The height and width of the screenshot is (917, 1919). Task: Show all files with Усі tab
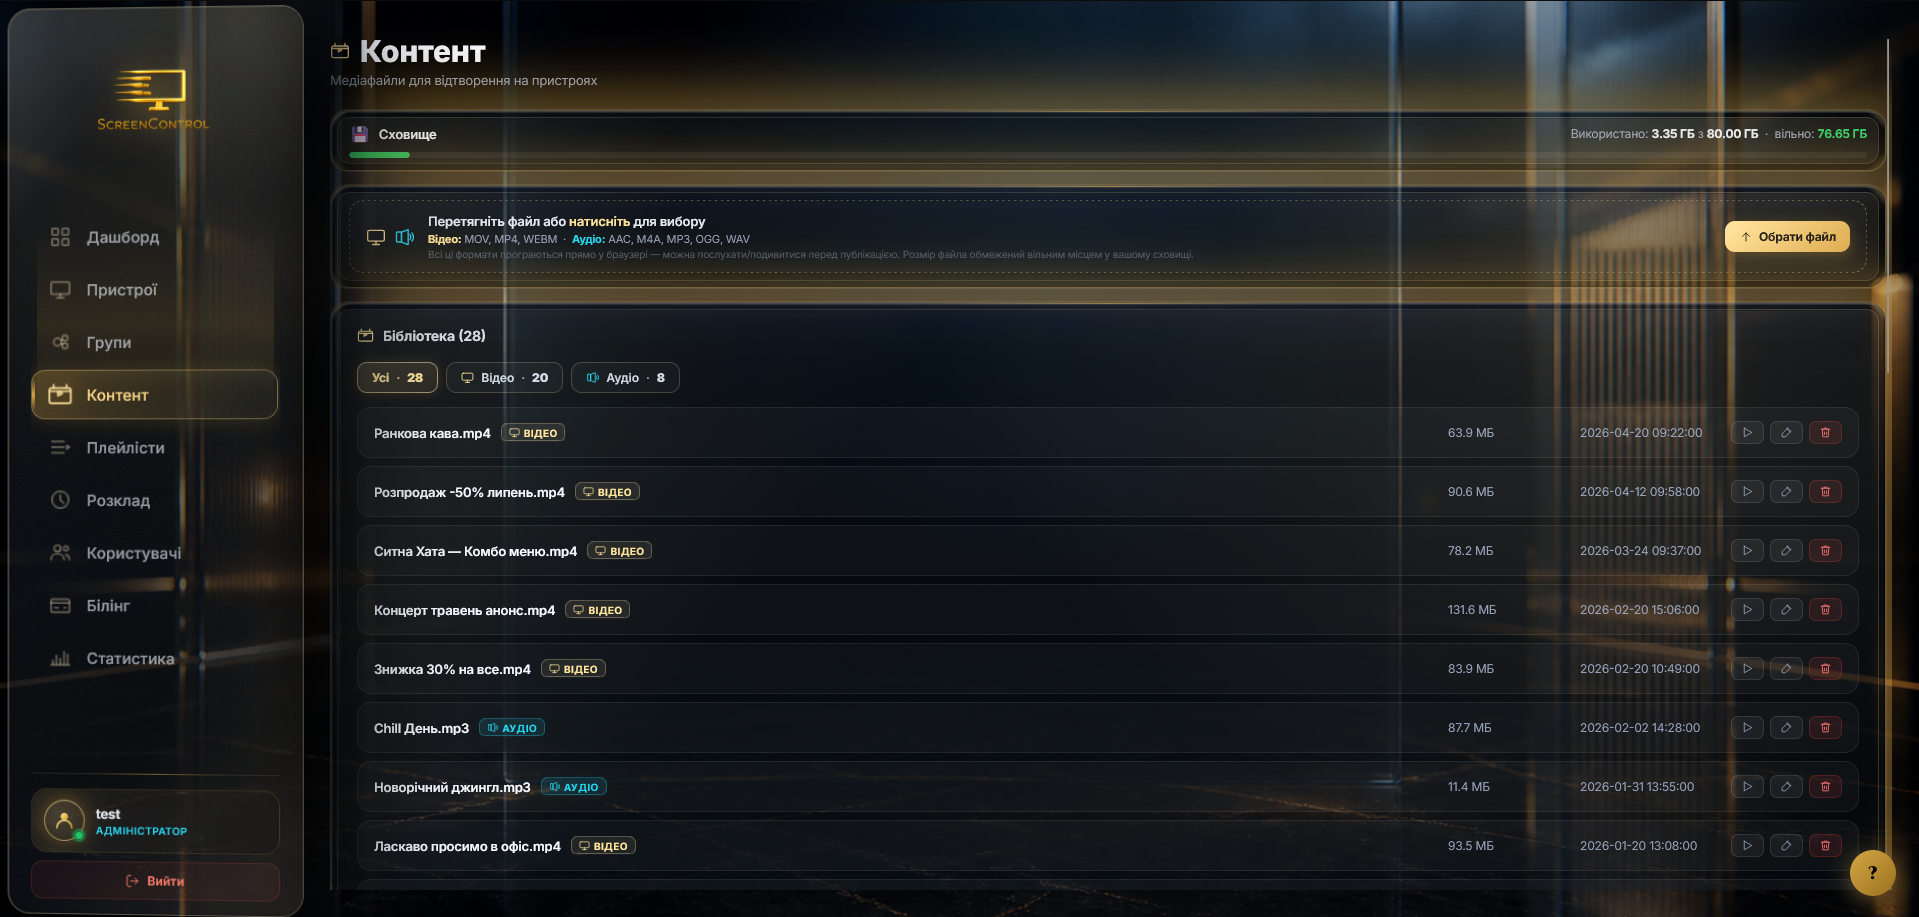397,378
